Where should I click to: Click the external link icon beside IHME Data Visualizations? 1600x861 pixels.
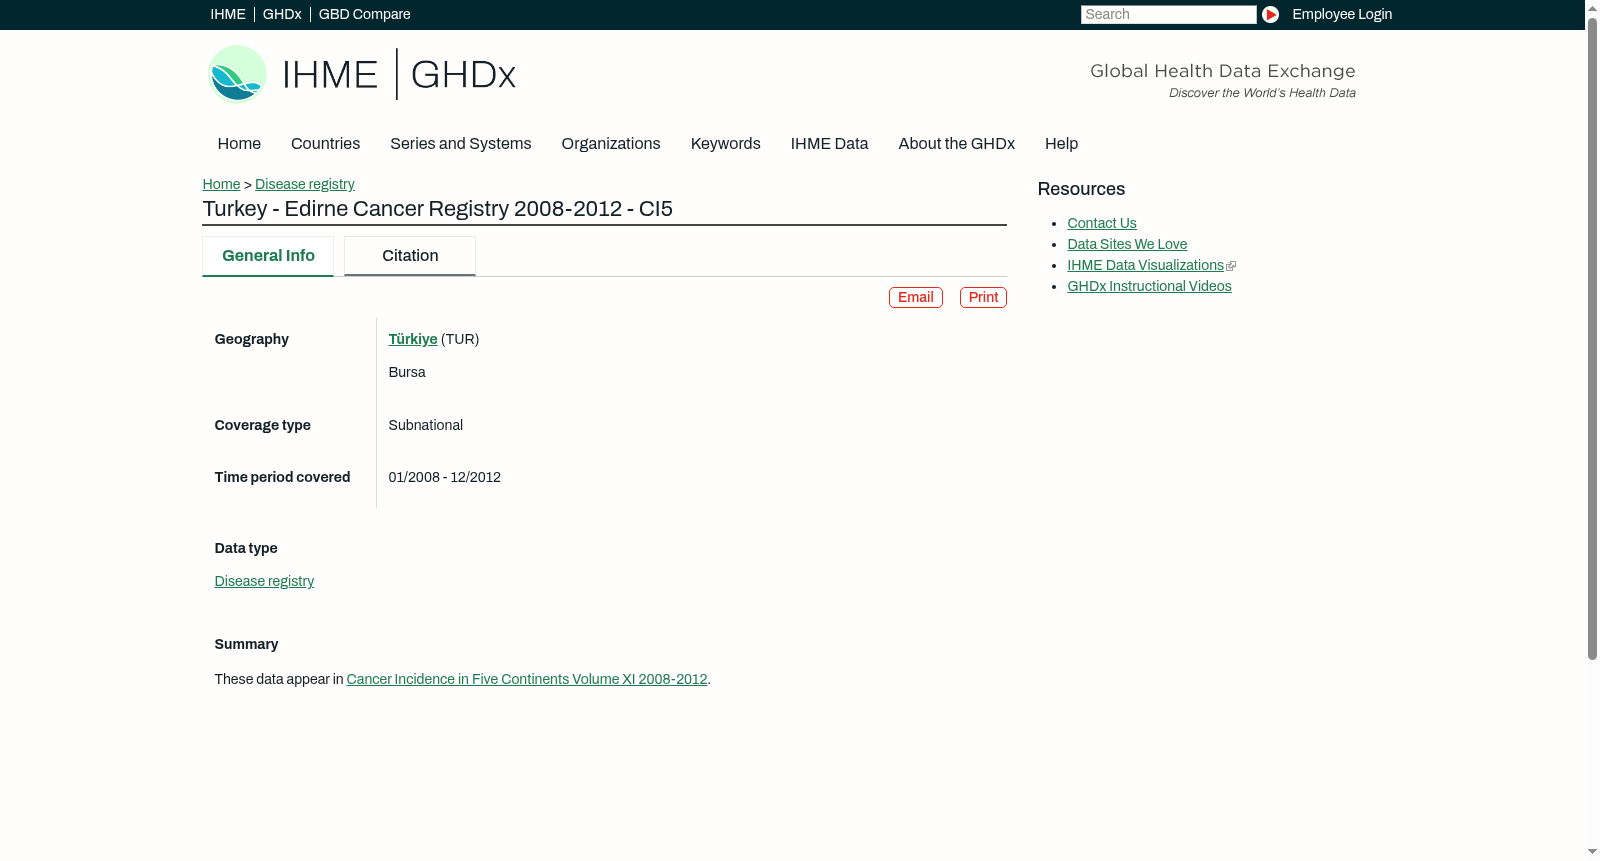tap(1231, 266)
